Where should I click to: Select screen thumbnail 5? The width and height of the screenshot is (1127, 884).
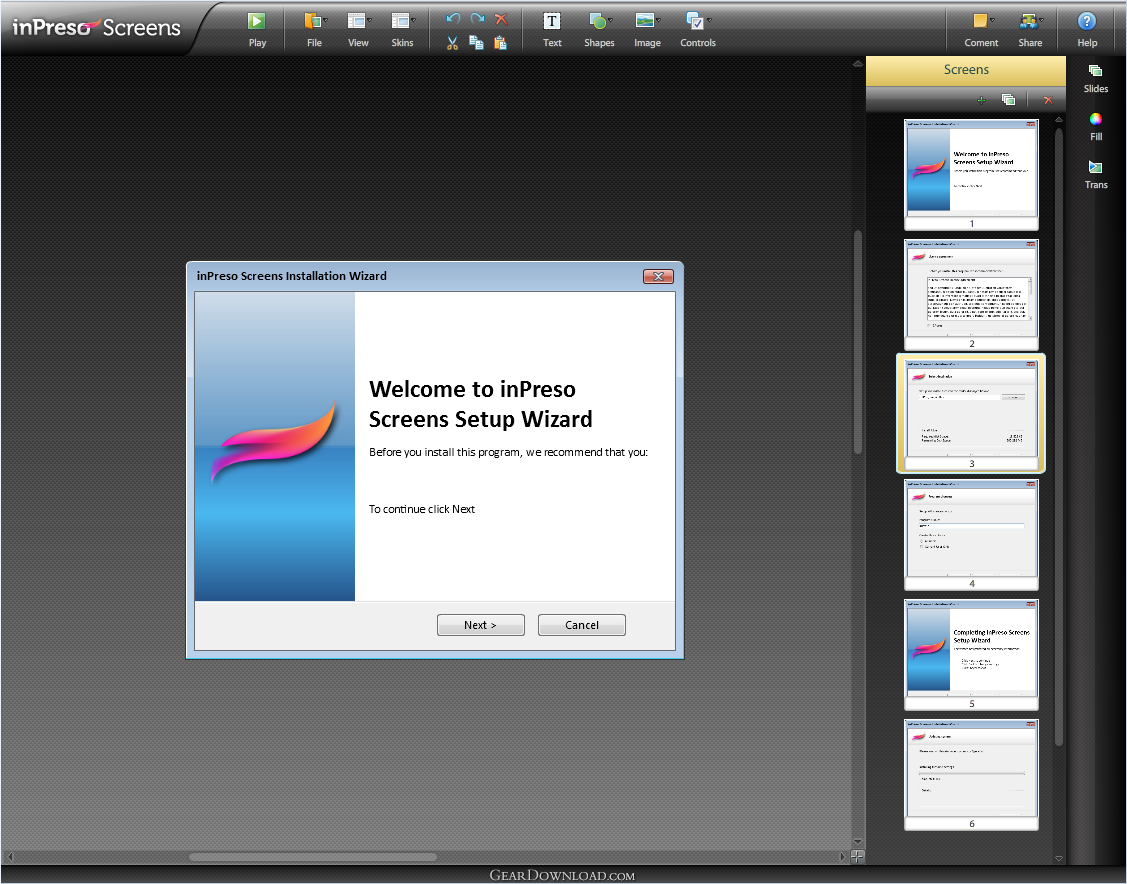(x=971, y=654)
